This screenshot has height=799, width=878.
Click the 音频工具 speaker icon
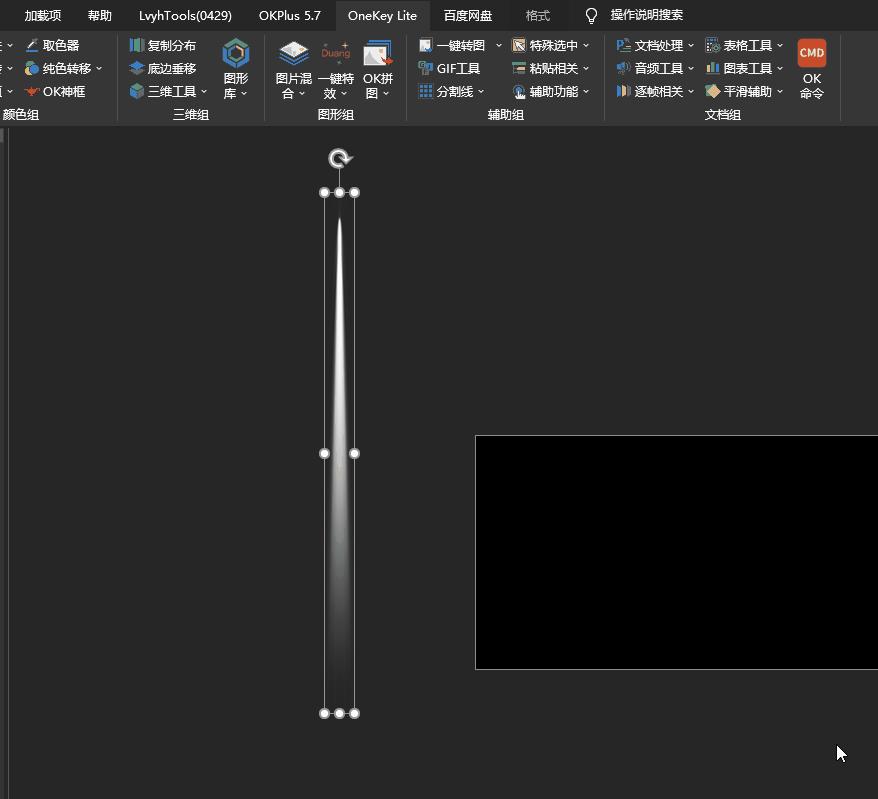pyautogui.click(x=623, y=68)
